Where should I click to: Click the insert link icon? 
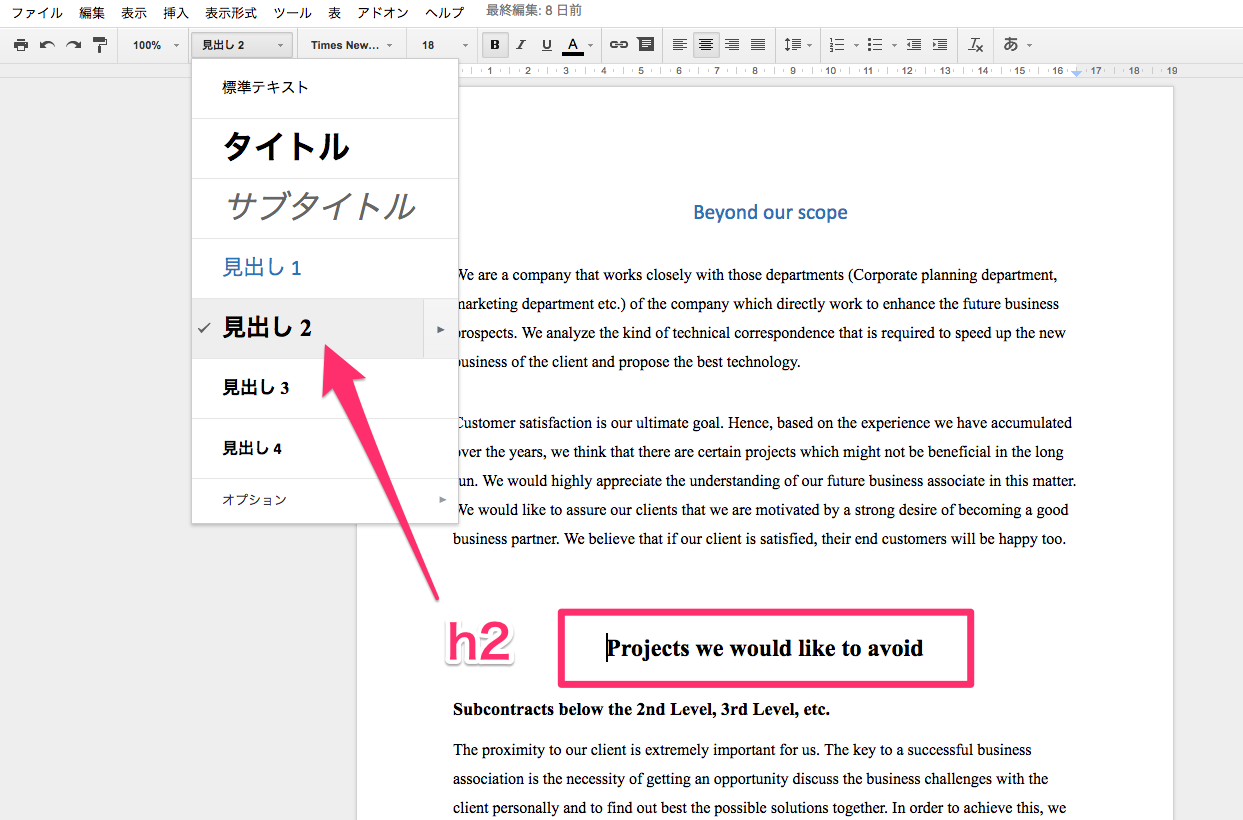[619, 45]
